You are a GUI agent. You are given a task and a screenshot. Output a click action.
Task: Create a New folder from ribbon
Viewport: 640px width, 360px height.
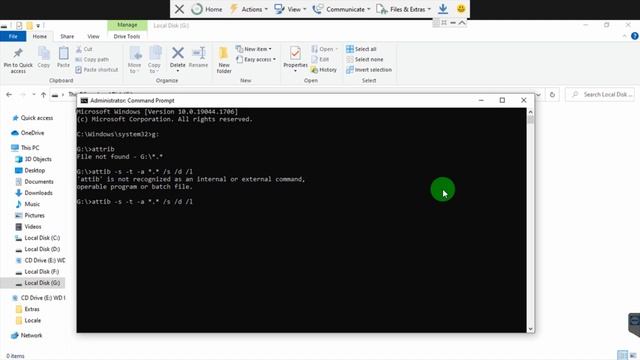pos(224,60)
